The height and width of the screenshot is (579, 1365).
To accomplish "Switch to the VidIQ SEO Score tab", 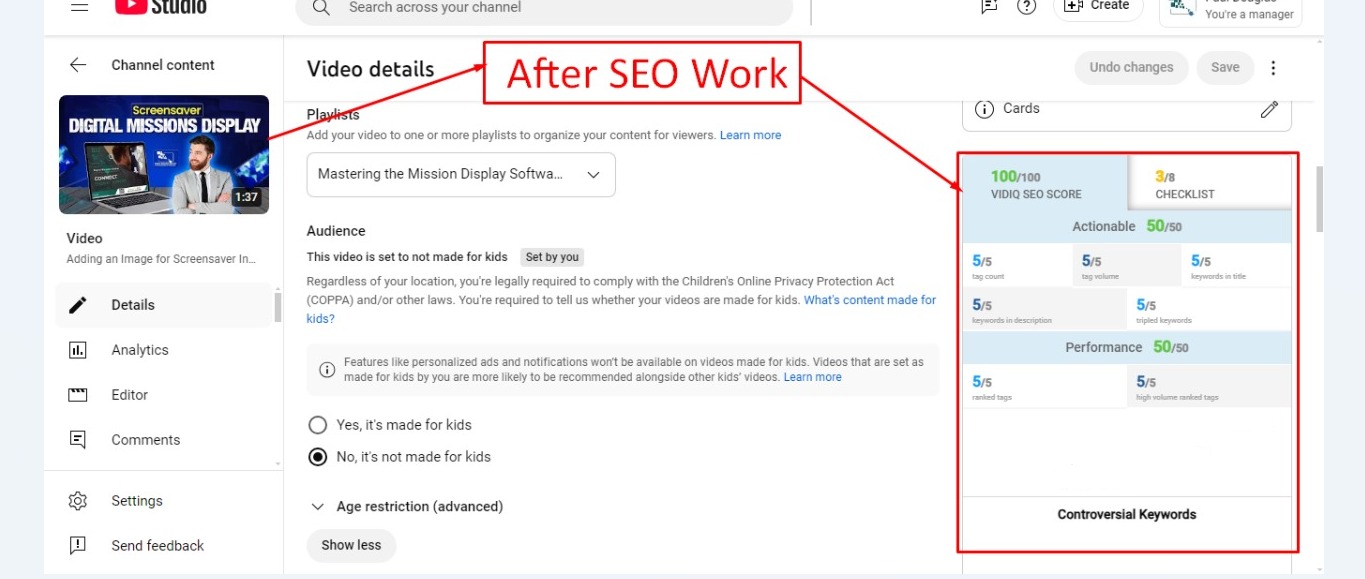I will [x=1043, y=184].
